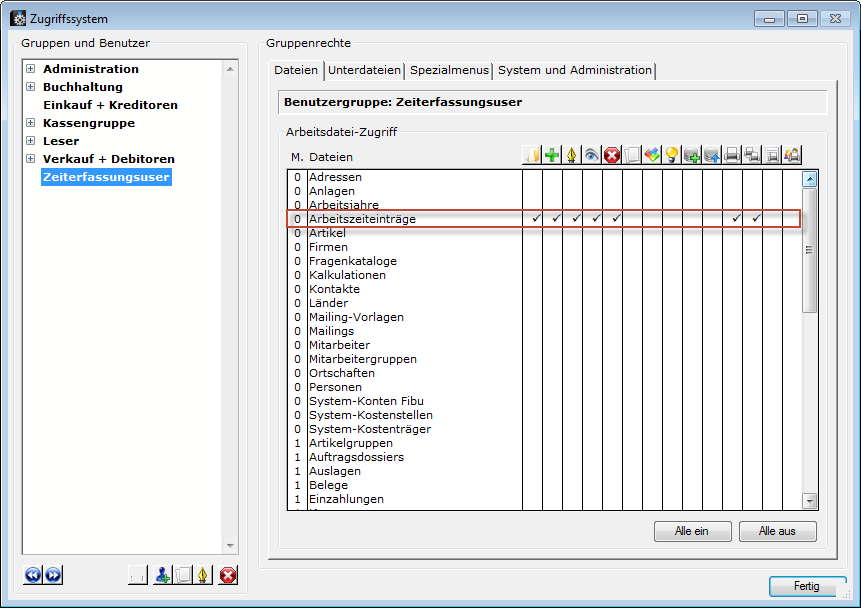Expand the Administration group

(31, 69)
